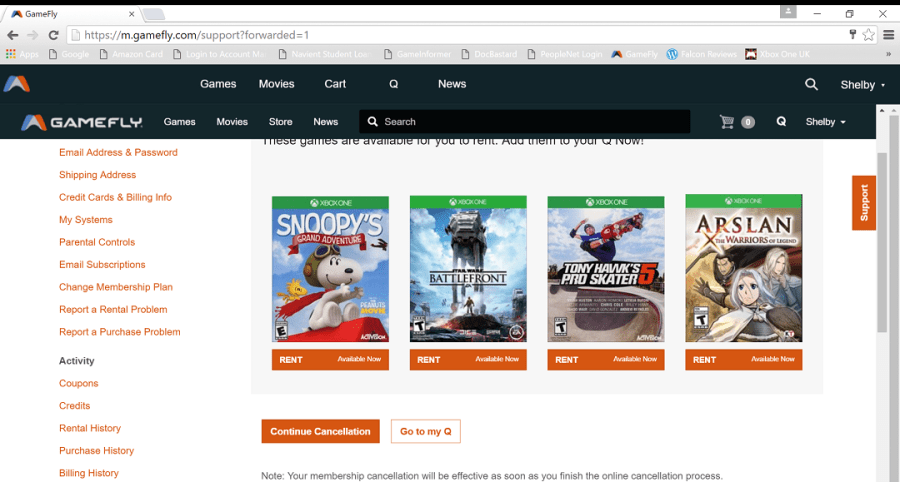900x482 pixels.
Task: Open search via top bar magnifier icon
Action: click(811, 84)
